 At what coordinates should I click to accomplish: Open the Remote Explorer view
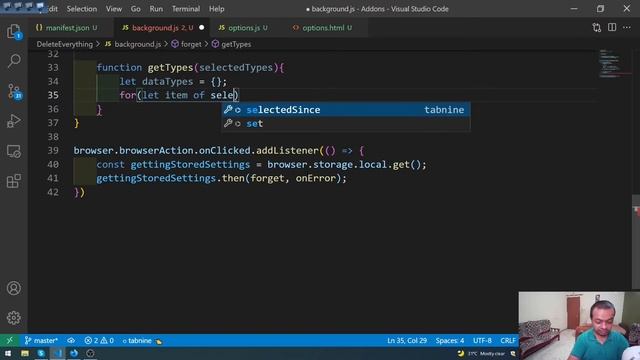14,151
